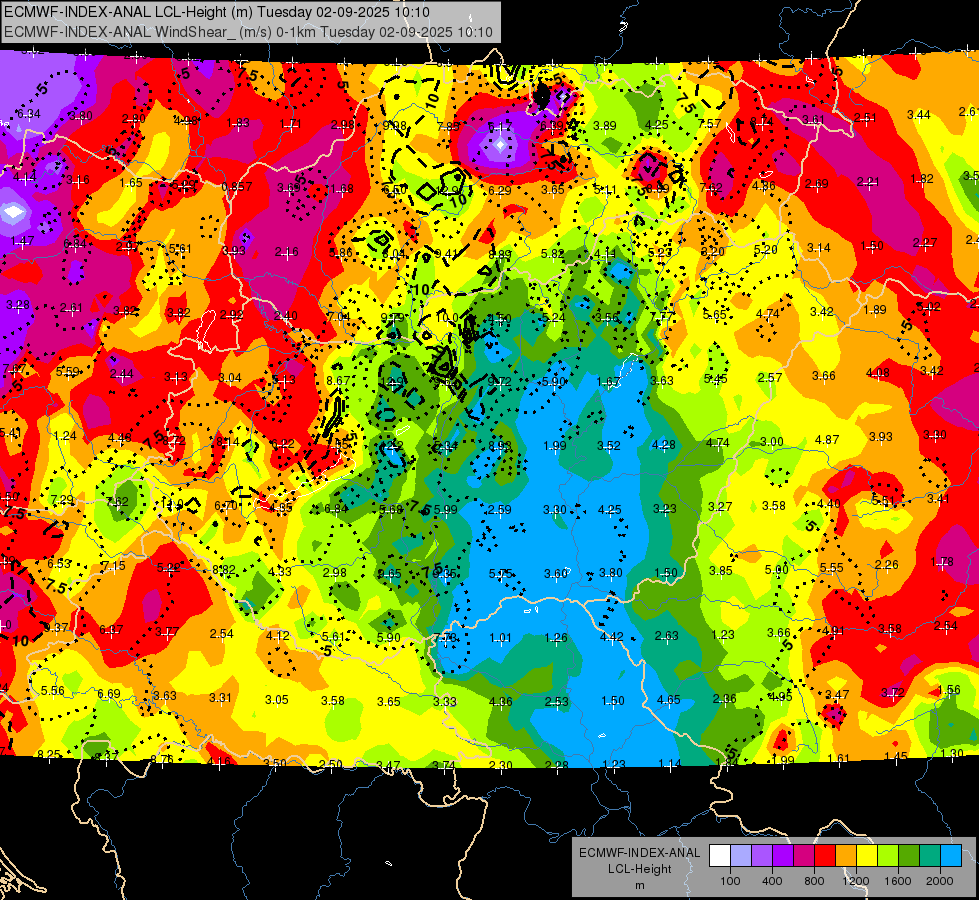Viewport: 979px width, 900px height.
Task: Click the wind shear value 2.53
Action: pyautogui.click(x=556, y=701)
